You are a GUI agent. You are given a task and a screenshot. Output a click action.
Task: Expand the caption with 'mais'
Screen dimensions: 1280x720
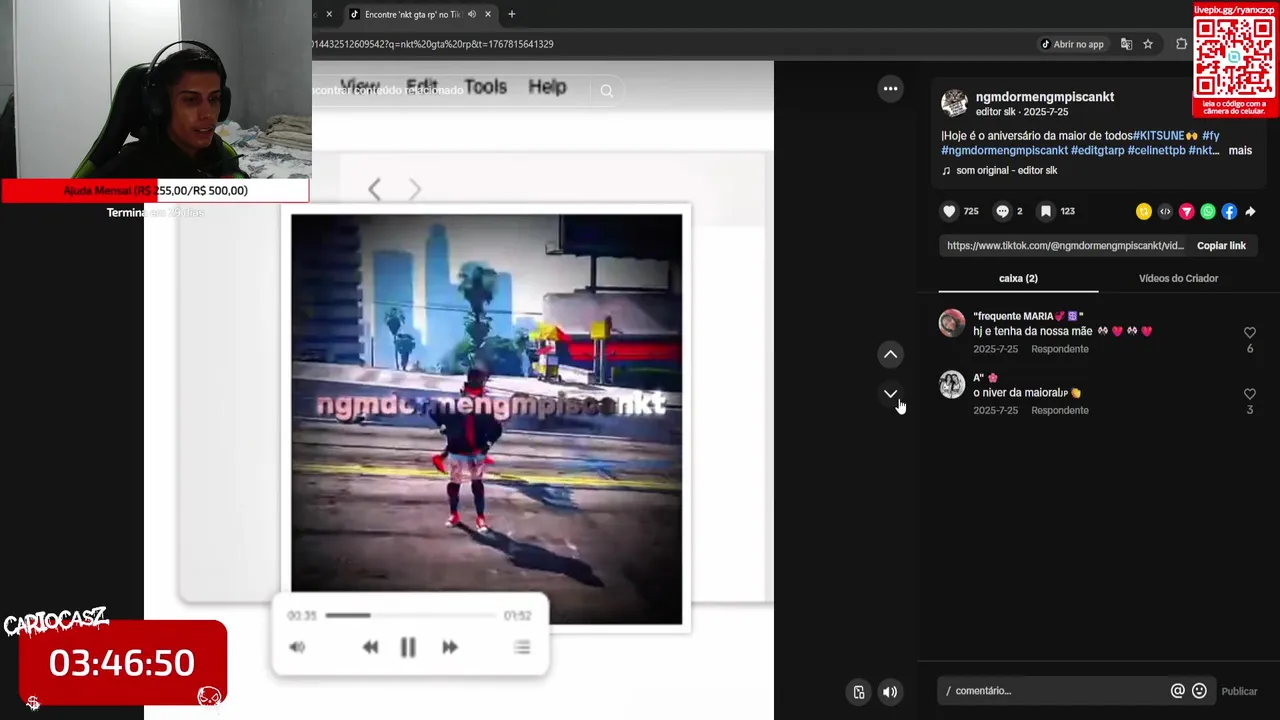pyautogui.click(x=1240, y=150)
